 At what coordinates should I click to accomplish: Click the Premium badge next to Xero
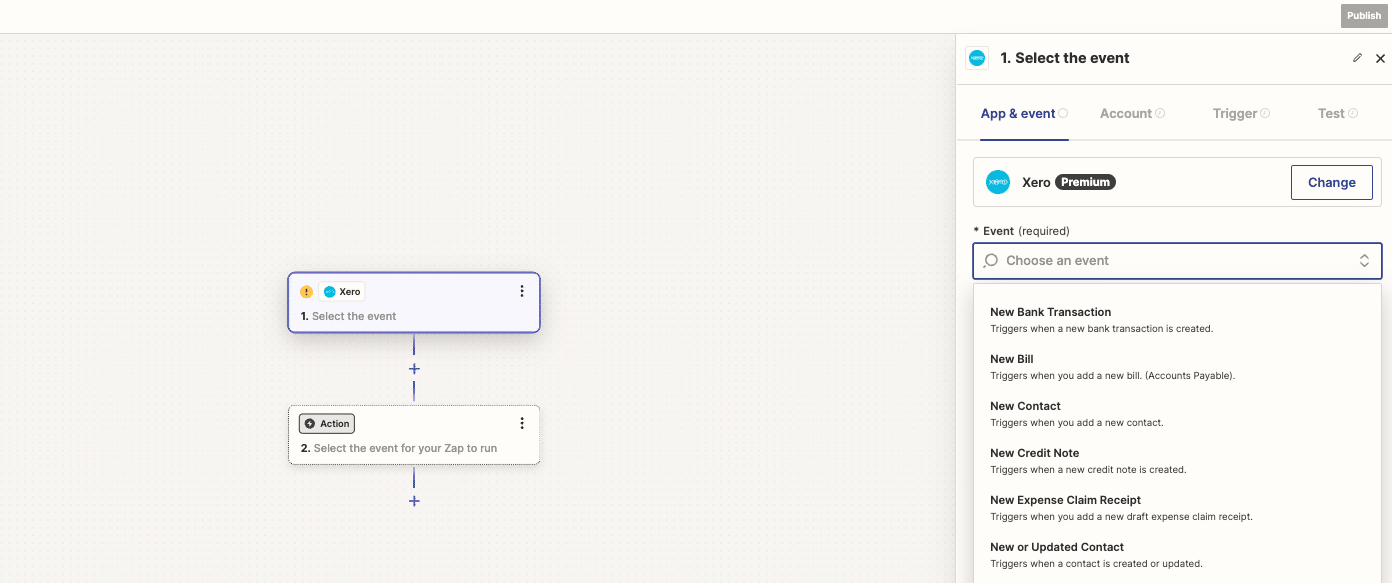click(1085, 182)
